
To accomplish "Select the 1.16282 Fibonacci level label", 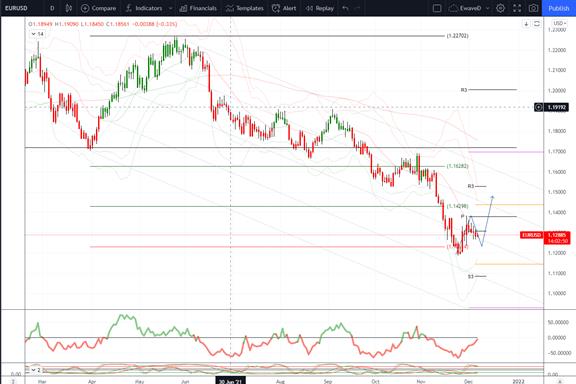I will tap(457, 166).
